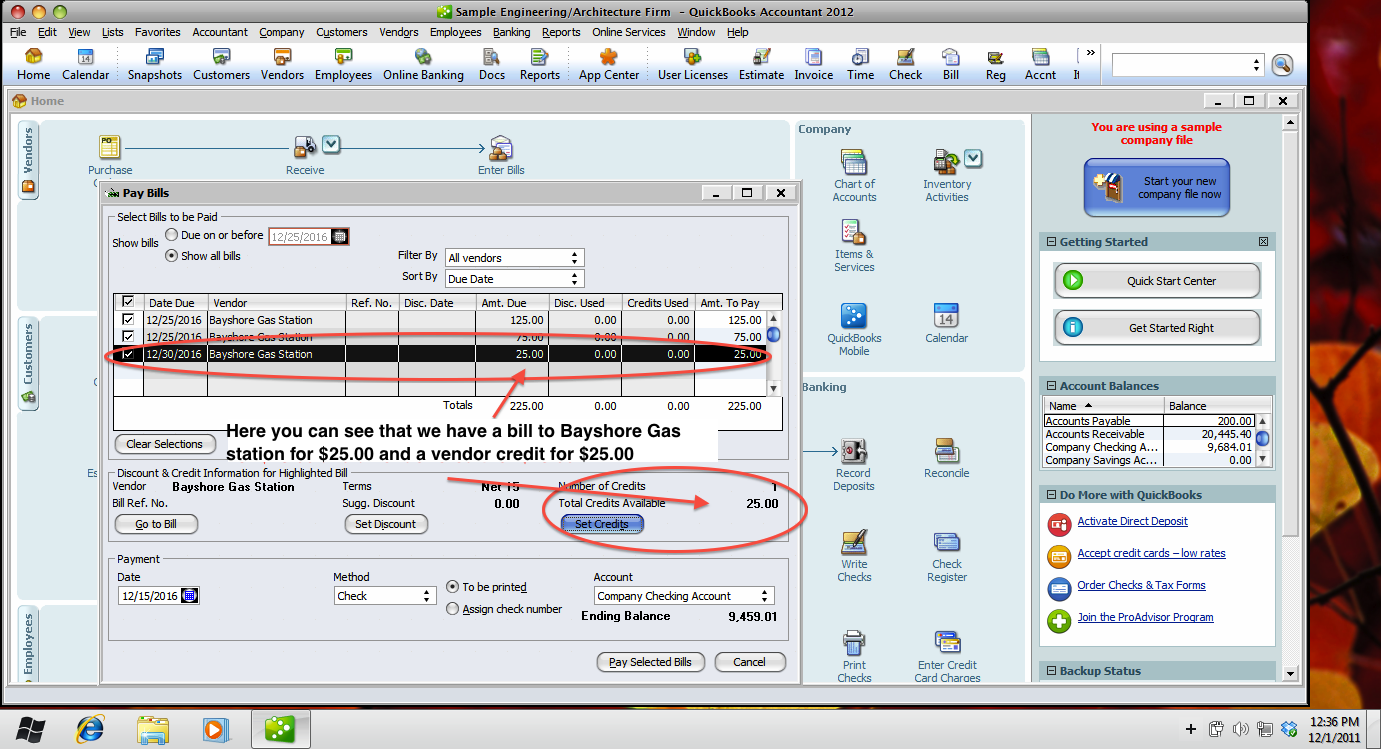This screenshot has width=1381, height=749.
Task: Collapse the Account Balances panel
Action: tap(1050, 386)
